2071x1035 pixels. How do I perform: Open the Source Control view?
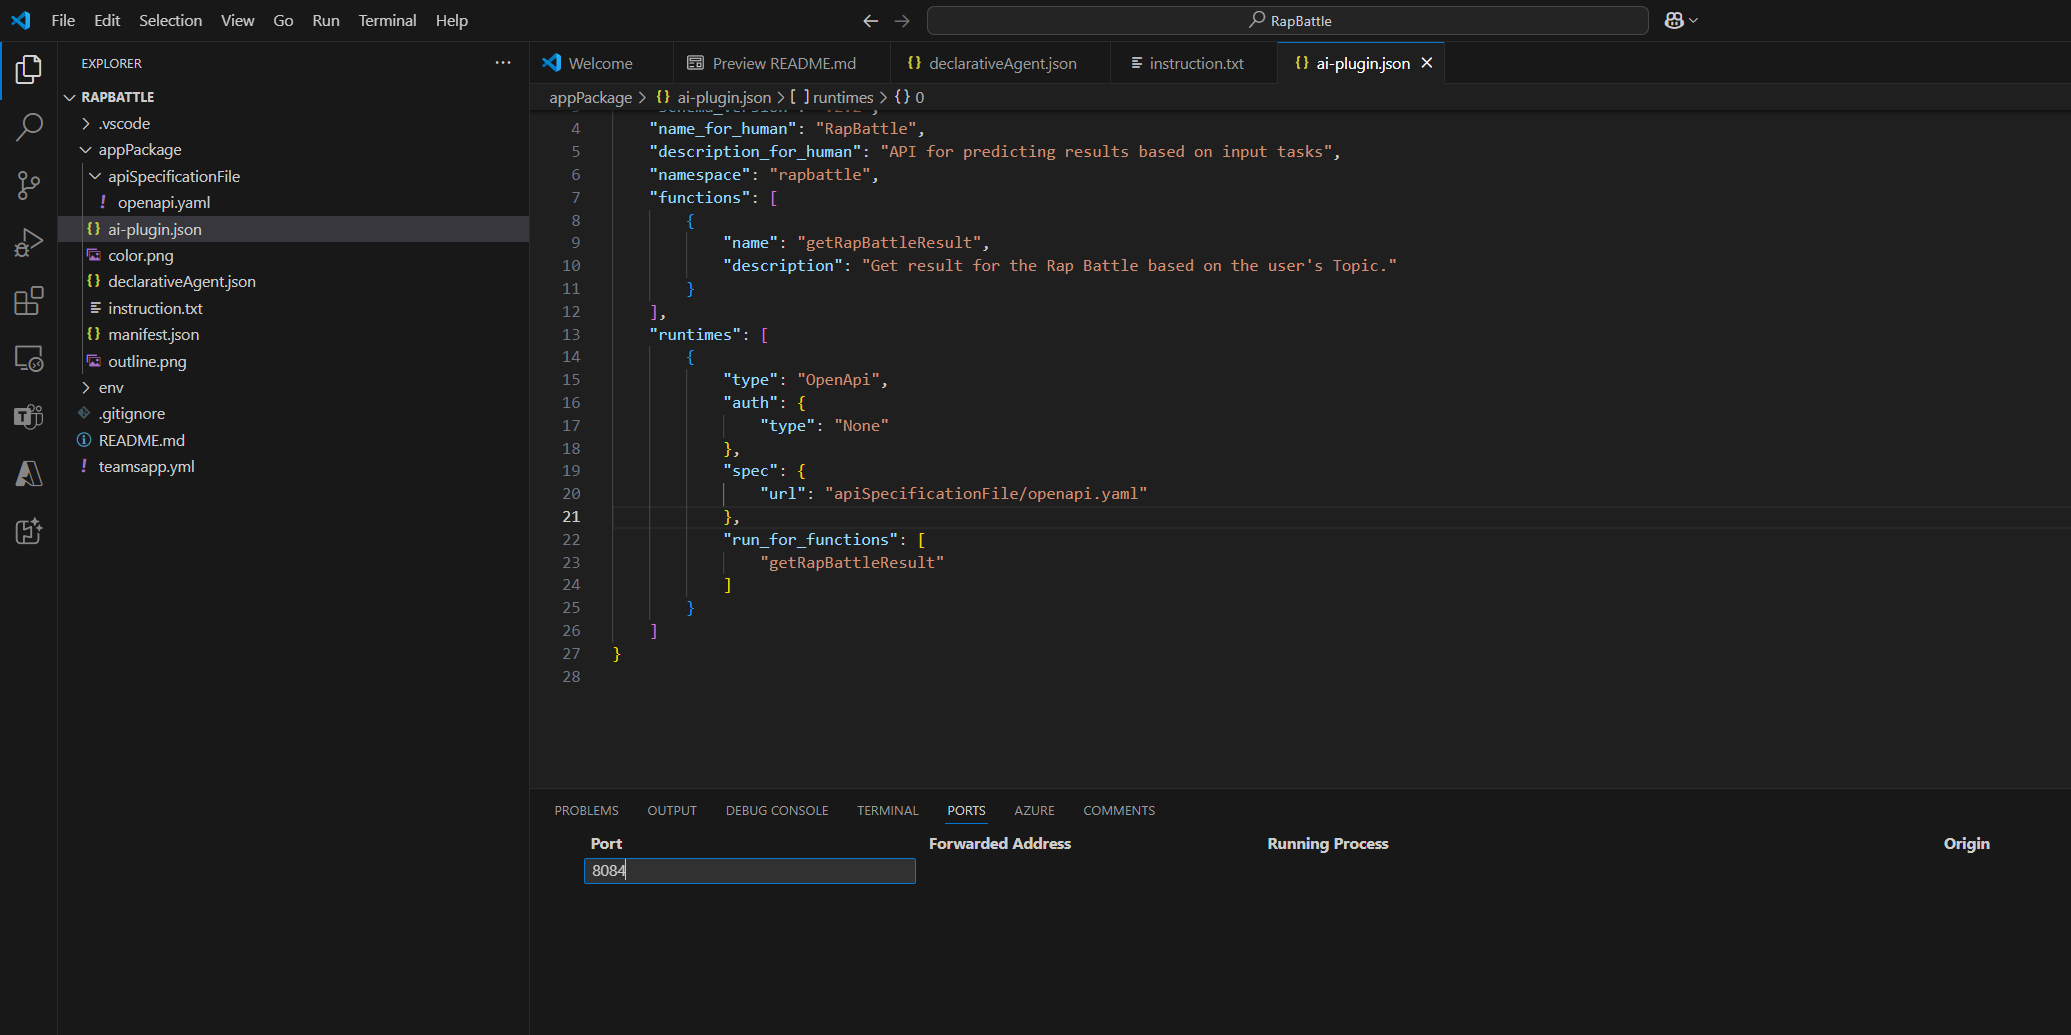pyautogui.click(x=29, y=185)
